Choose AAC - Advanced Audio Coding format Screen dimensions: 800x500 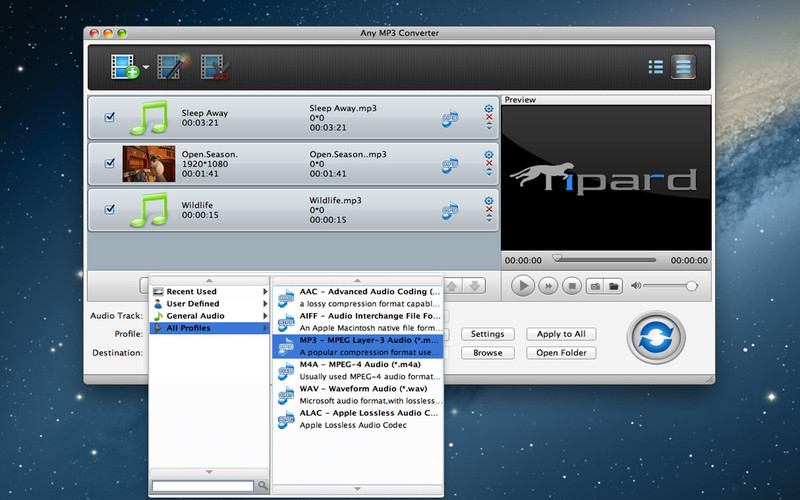[x=357, y=297]
